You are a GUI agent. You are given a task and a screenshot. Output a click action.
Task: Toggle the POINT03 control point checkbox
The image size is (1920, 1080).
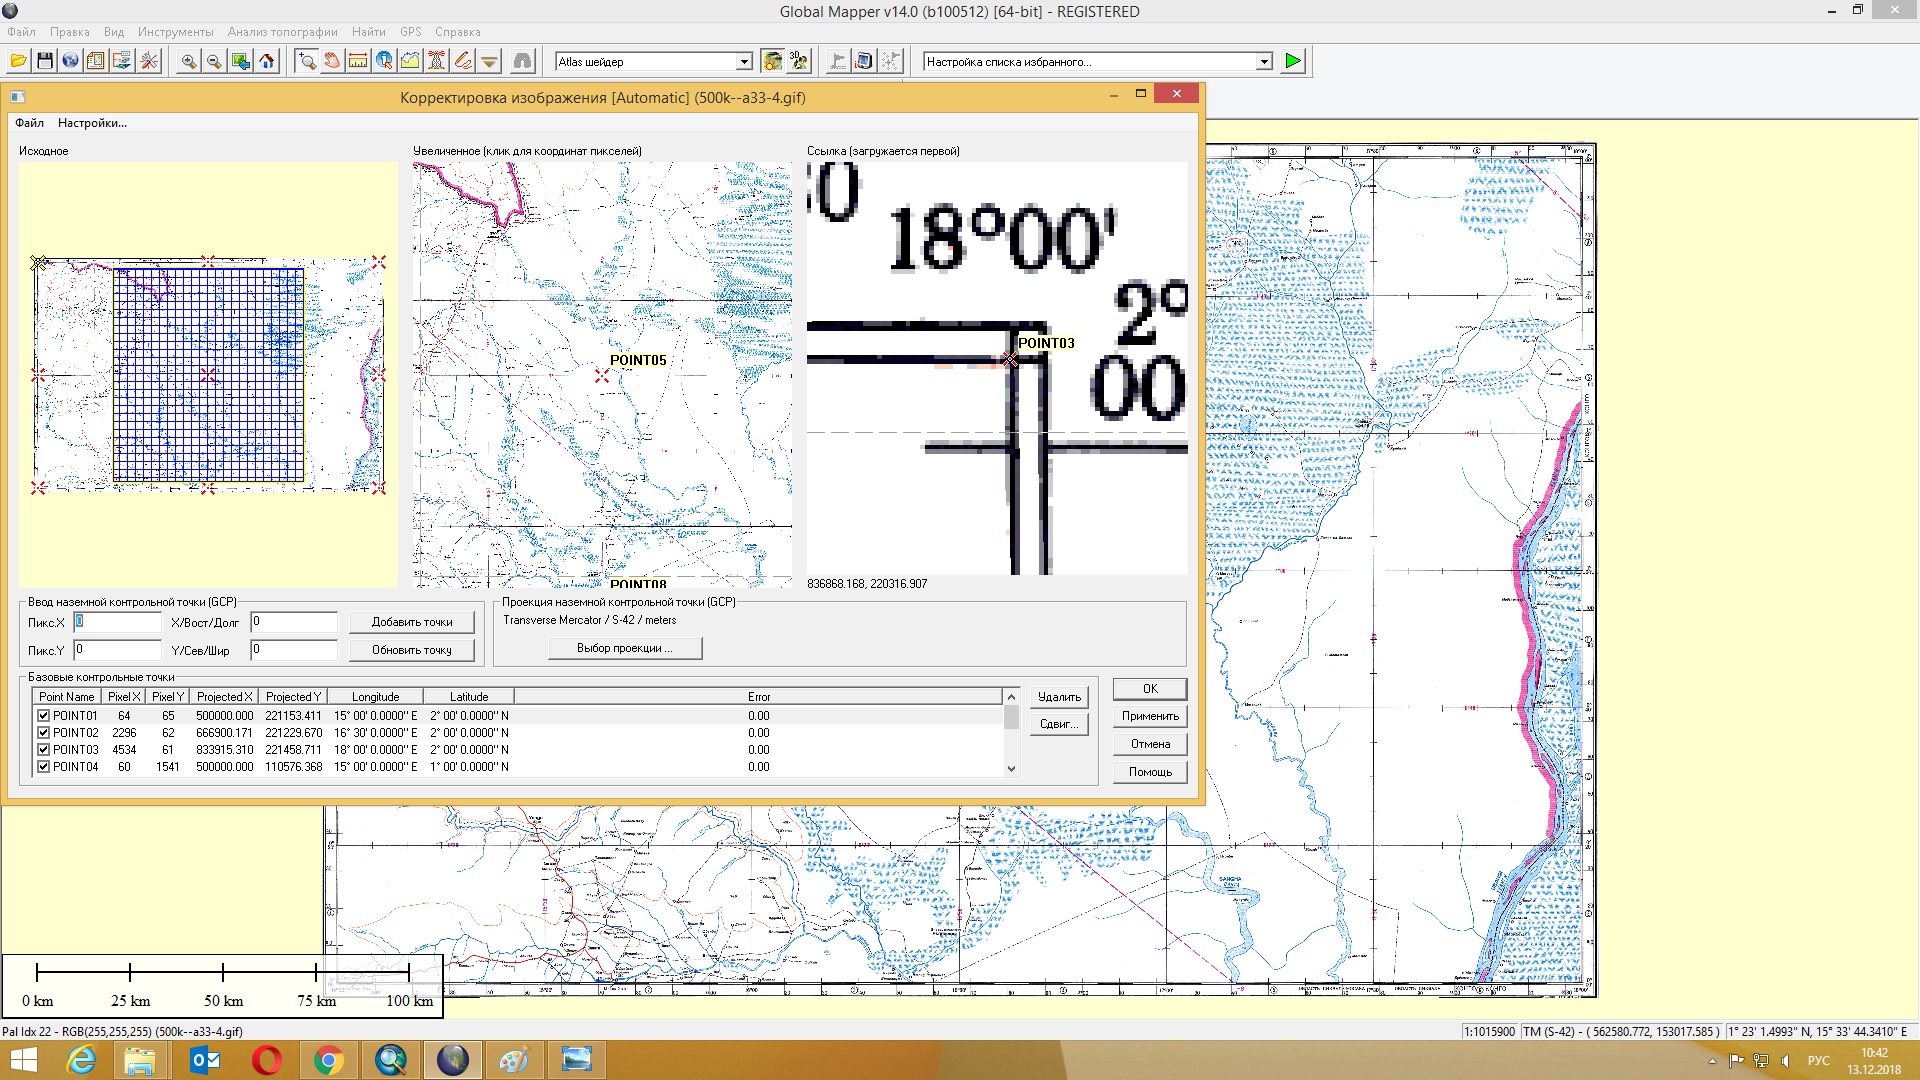43,750
